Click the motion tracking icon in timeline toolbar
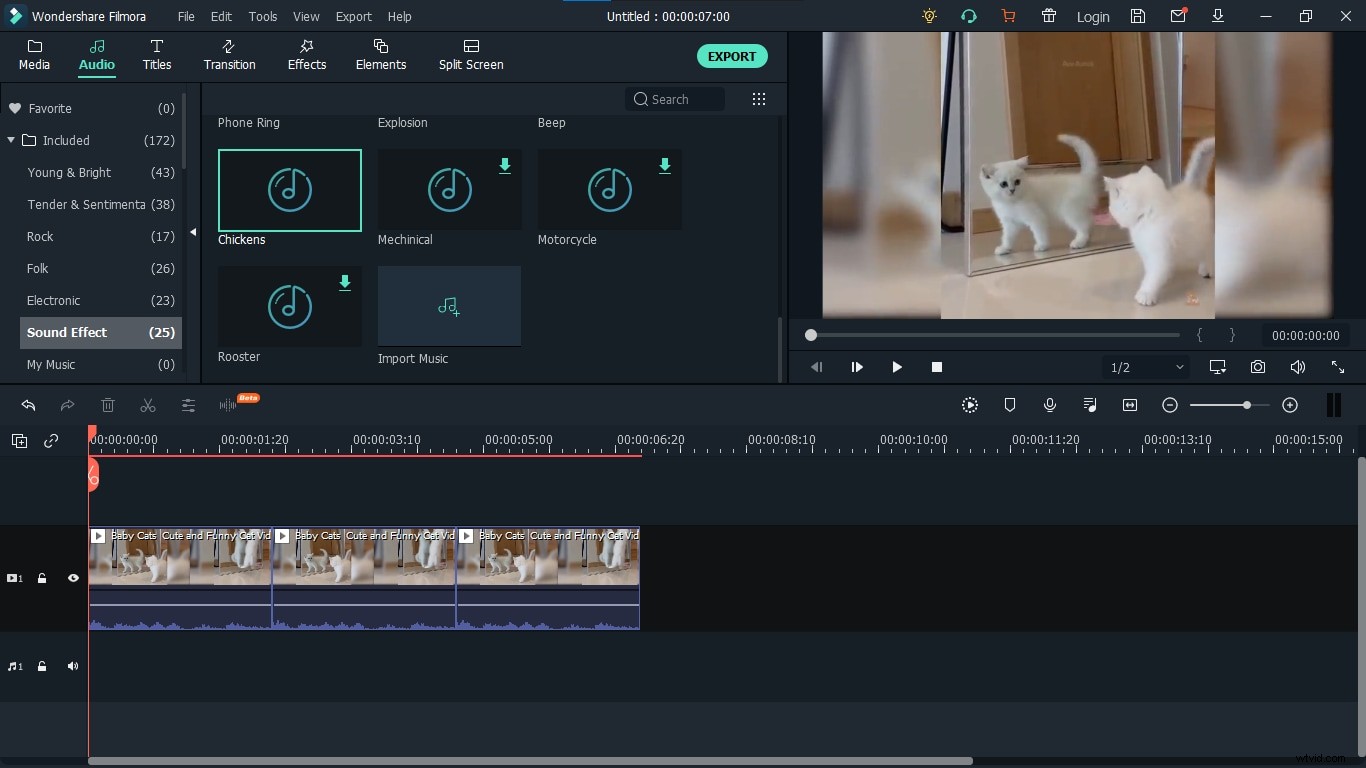This screenshot has width=1366, height=768. (969, 405)
